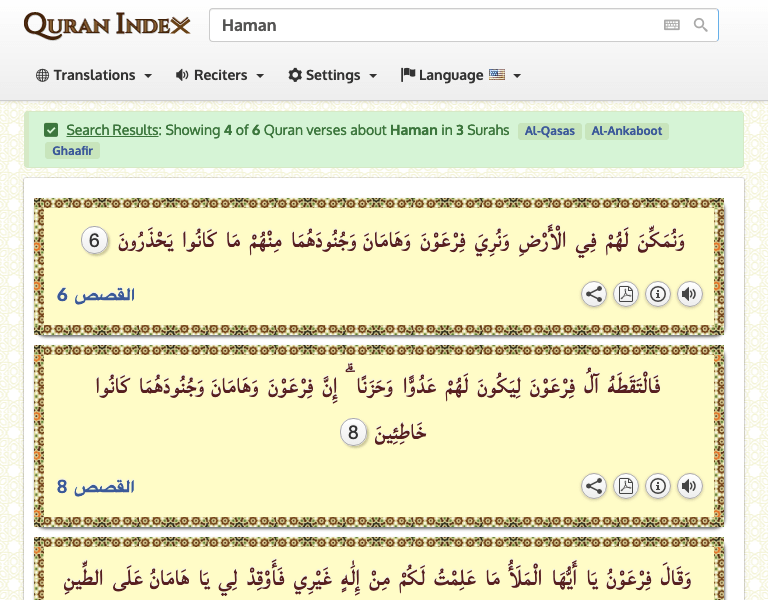
Task: Toggle the Search Results checkbox
Action: pos(51,130)
